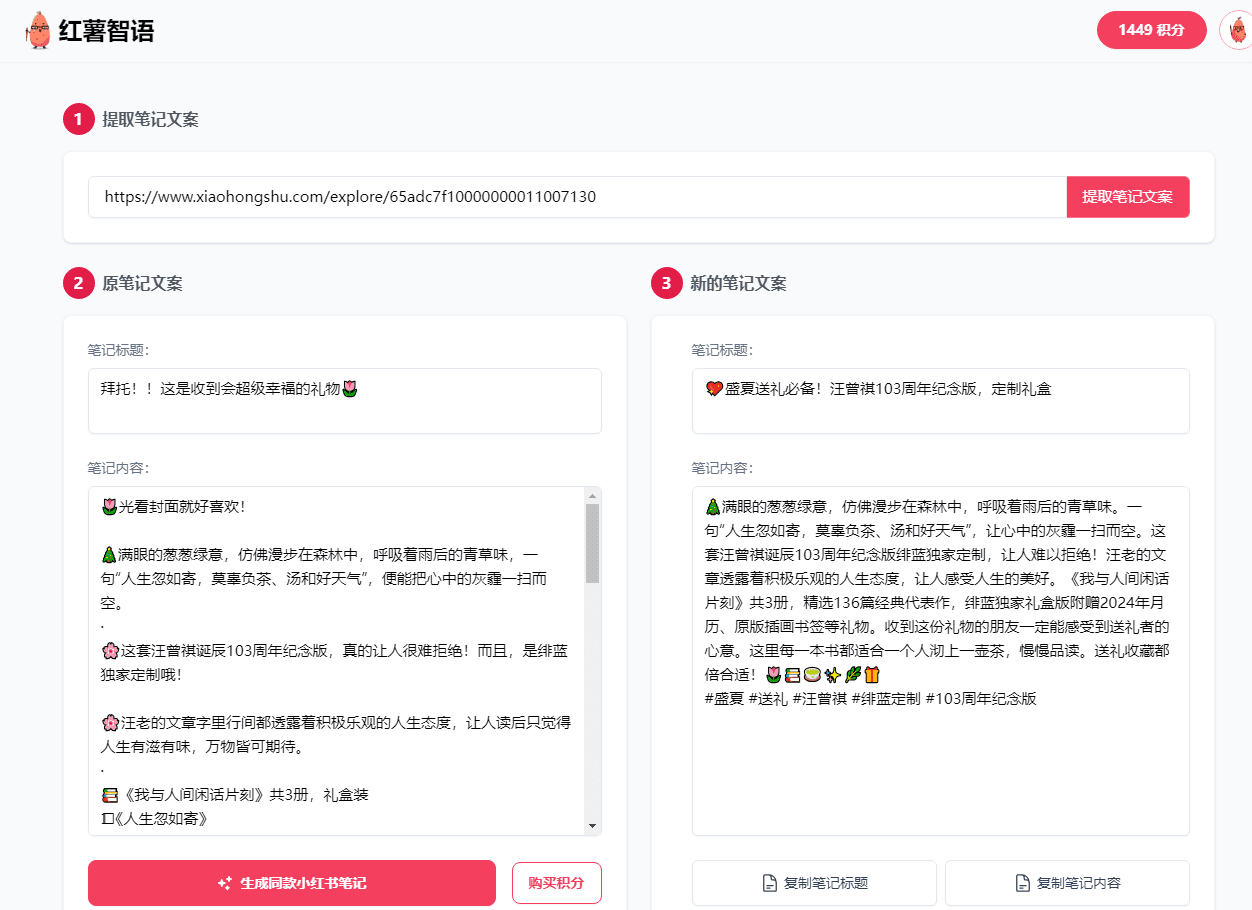The height and width of the screenshot is (910, 1252).
Task: Click 复制笔记内容 to copy the content
Action: coord(1066,883)
